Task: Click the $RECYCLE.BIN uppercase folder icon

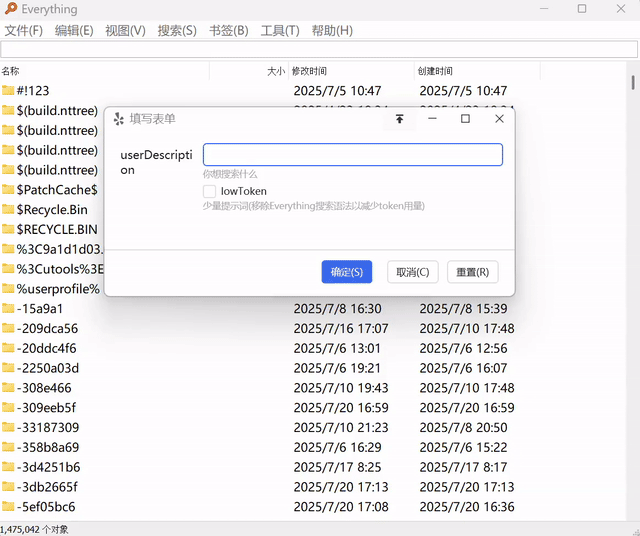Action: (8, 229)
